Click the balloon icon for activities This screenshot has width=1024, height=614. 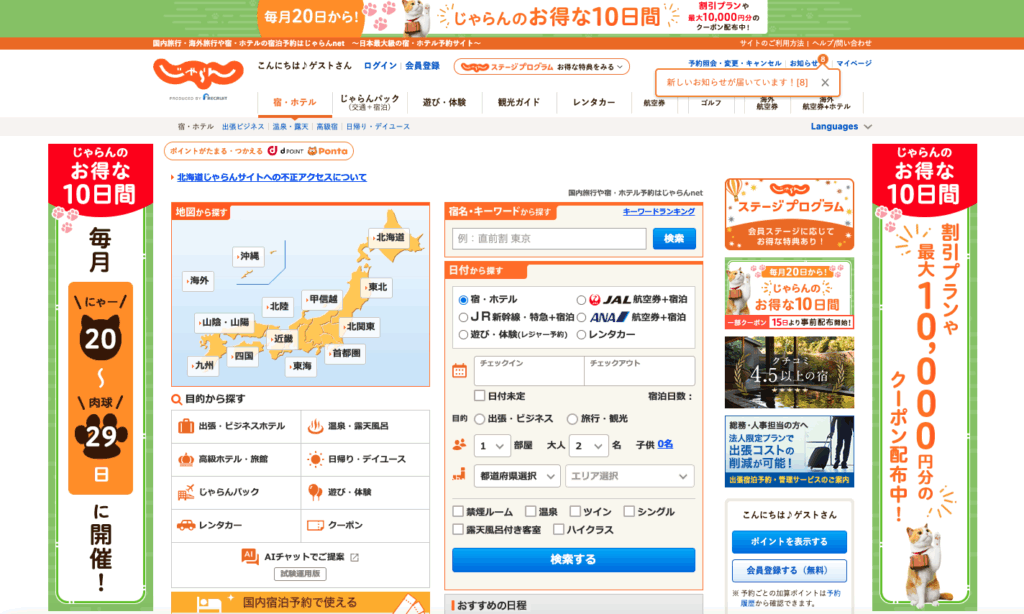click(315, 493)
